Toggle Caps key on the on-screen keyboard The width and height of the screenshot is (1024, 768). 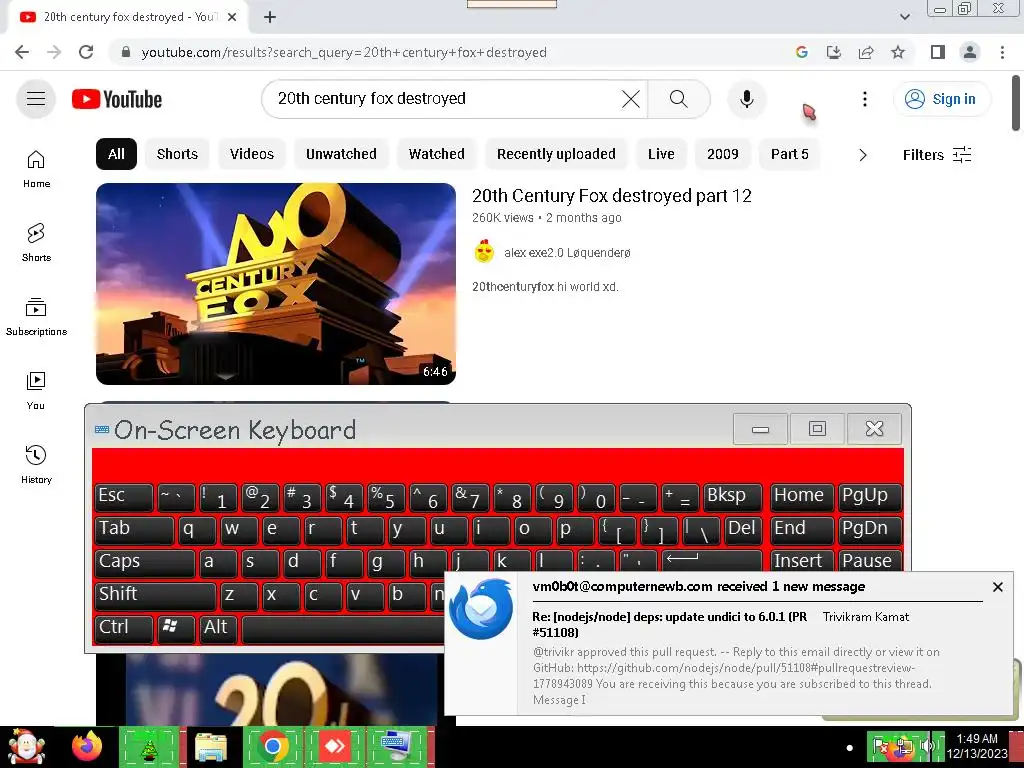click(x=145, y=562)
